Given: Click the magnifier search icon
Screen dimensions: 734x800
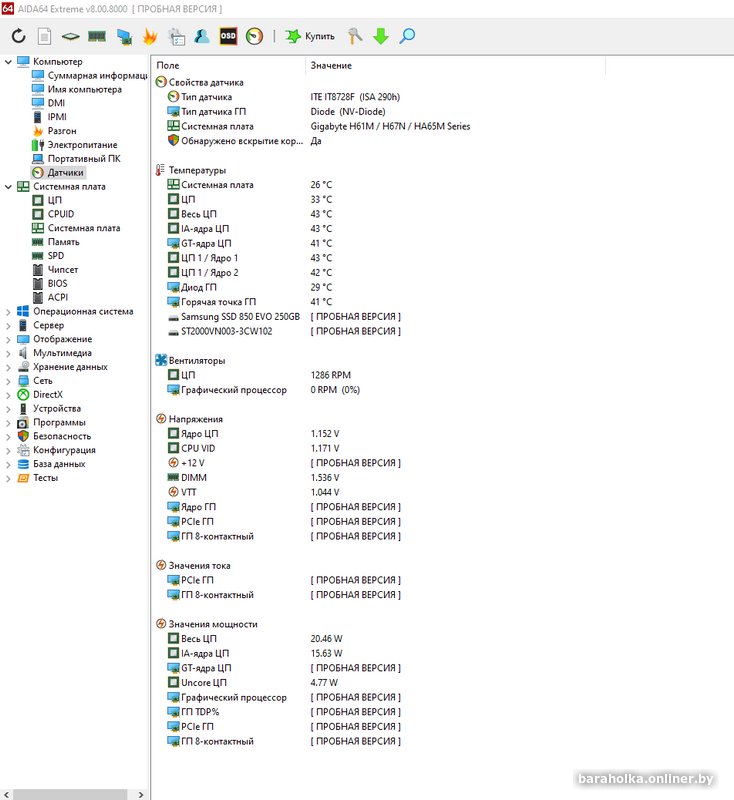Looking at the screenshot, I should coord(407,36).
